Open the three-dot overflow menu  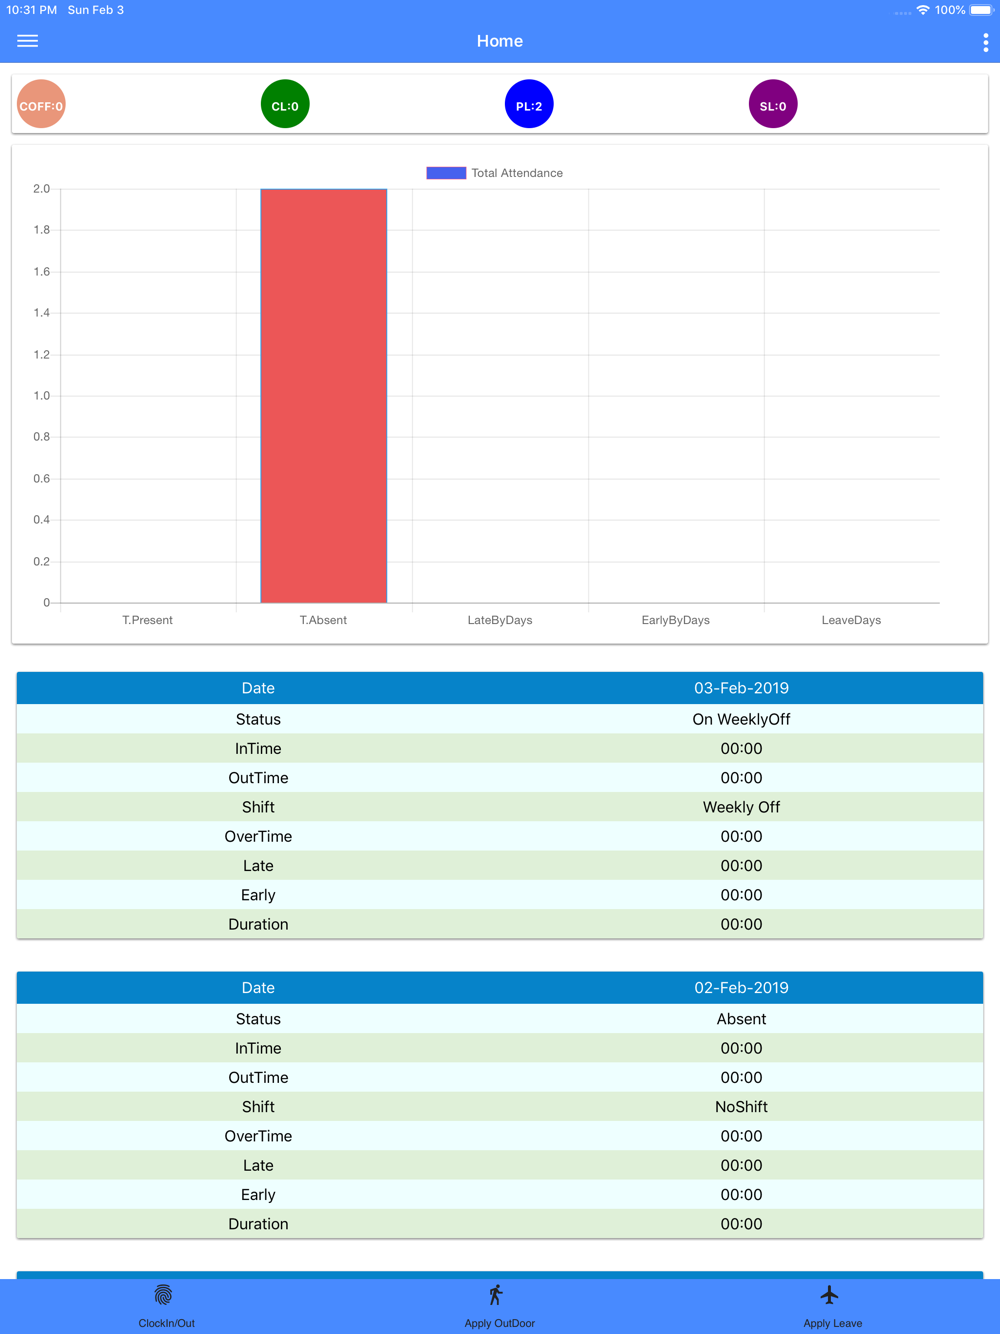[x=985, y=42]
